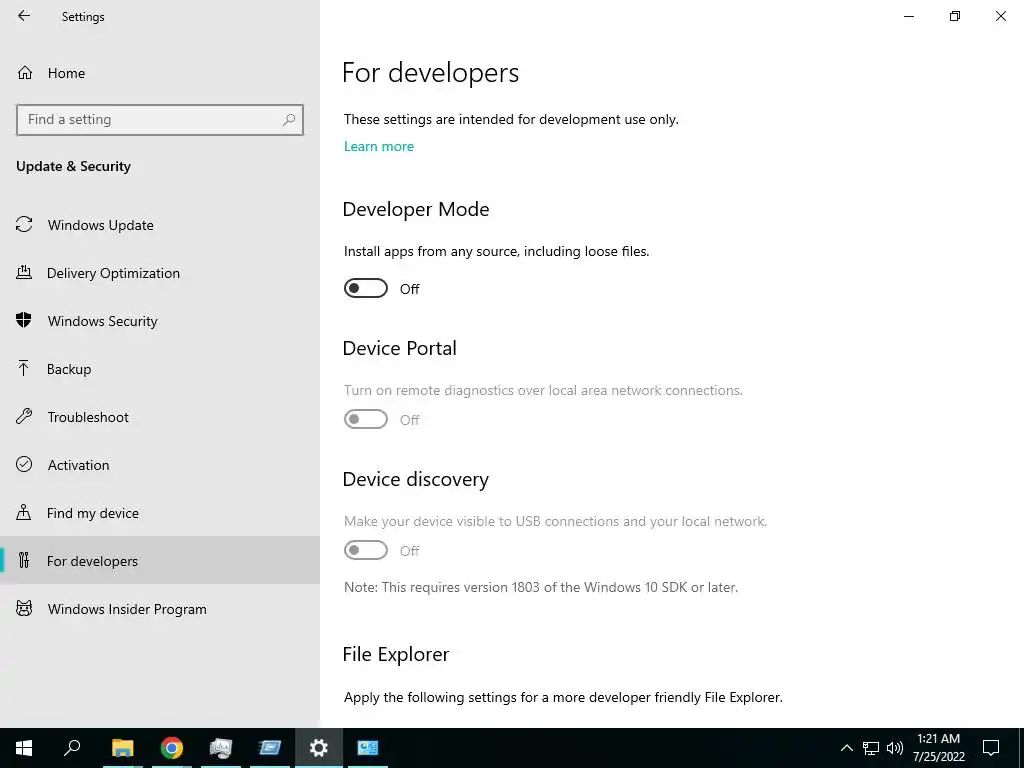1024x768 pixels.
Task: Click the taskbar clock showing 1:21 AM
Action: [x=938, y=748]
